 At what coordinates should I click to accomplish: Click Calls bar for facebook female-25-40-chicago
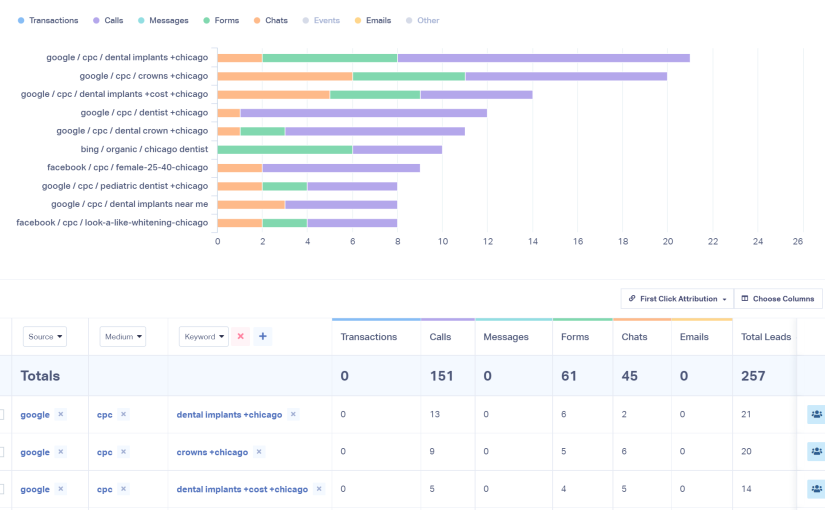click(341, 168)
